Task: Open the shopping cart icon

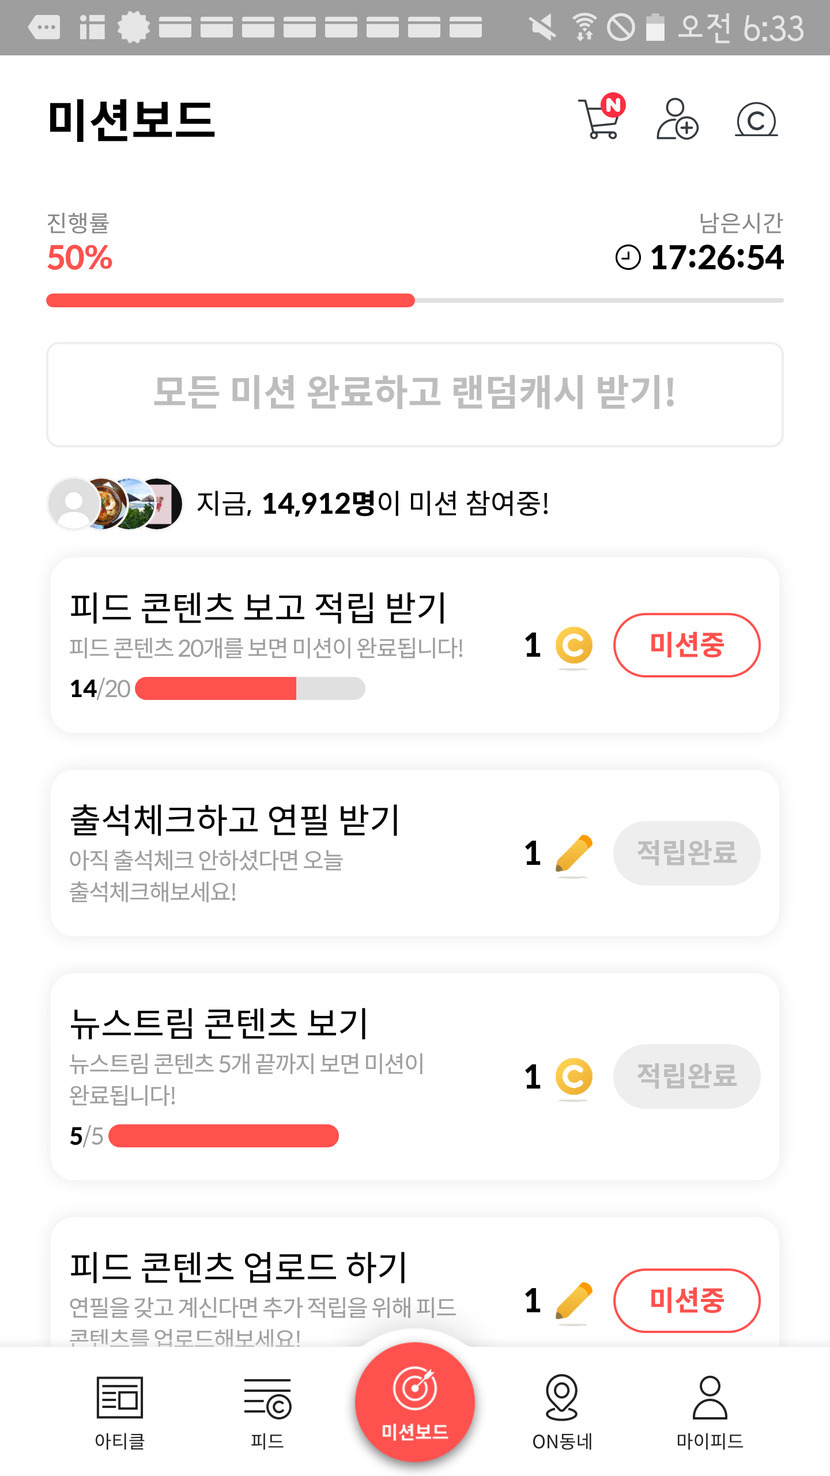Action: click(600, 119)
